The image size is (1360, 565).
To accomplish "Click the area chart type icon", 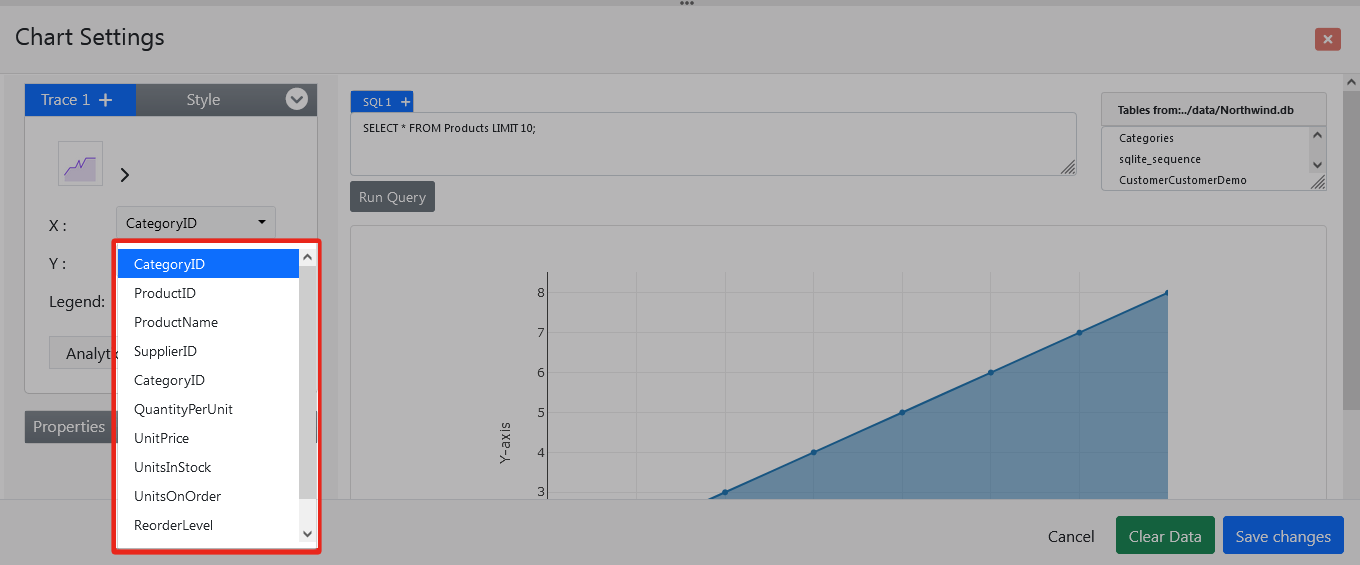I will tap(80, 164).
